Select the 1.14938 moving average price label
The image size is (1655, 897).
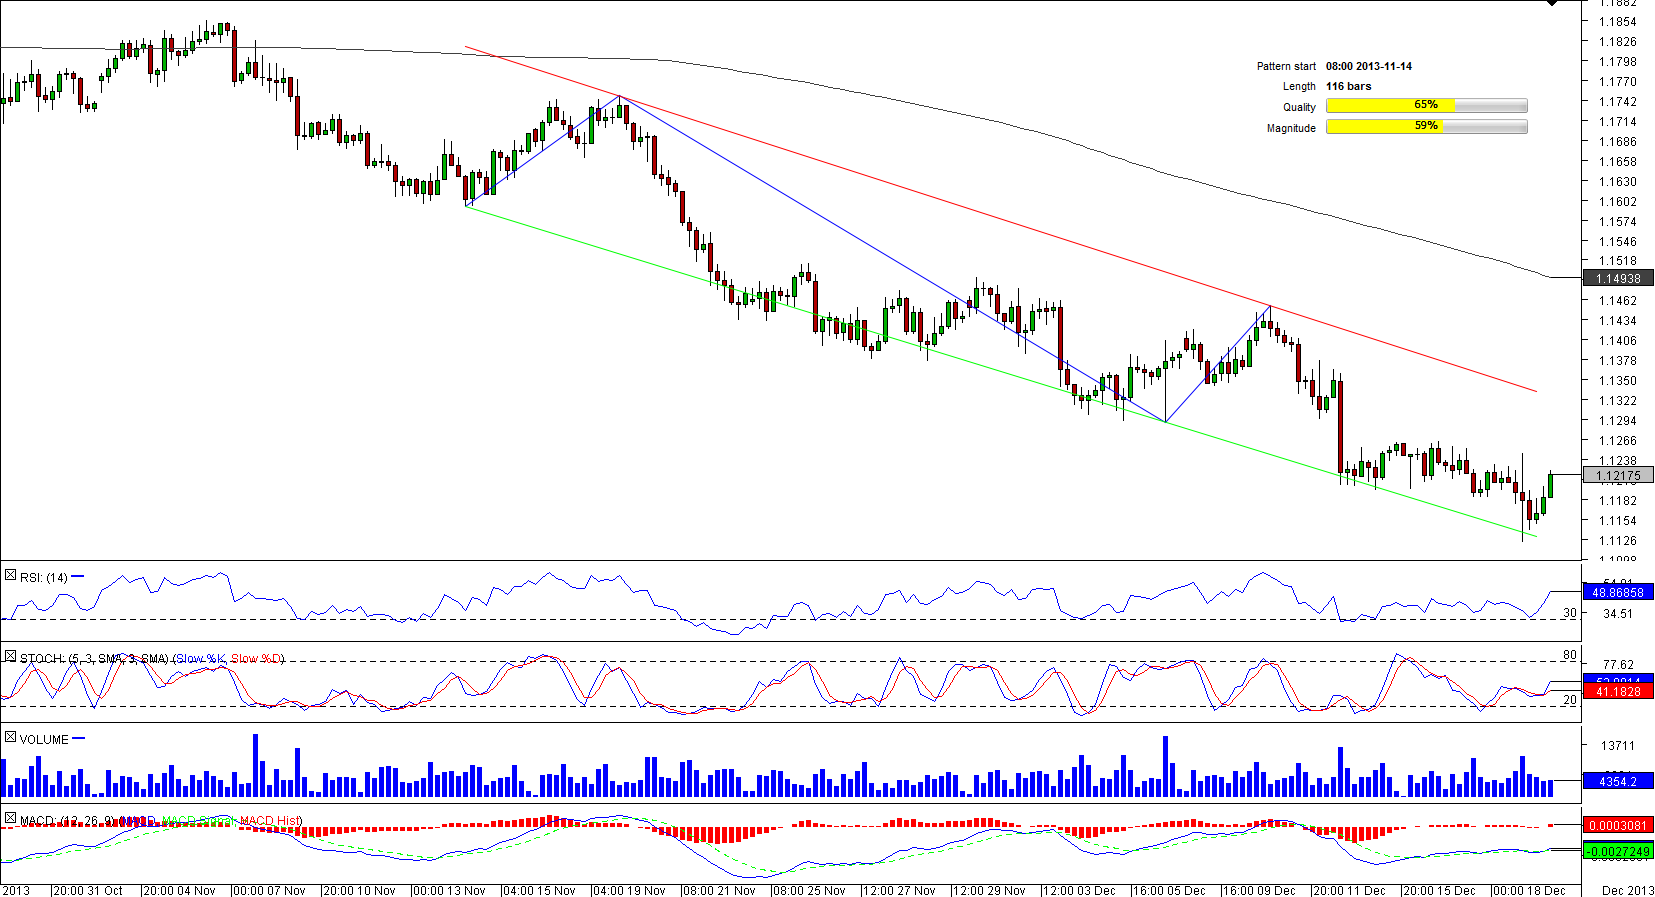[x=1617, y=279]
